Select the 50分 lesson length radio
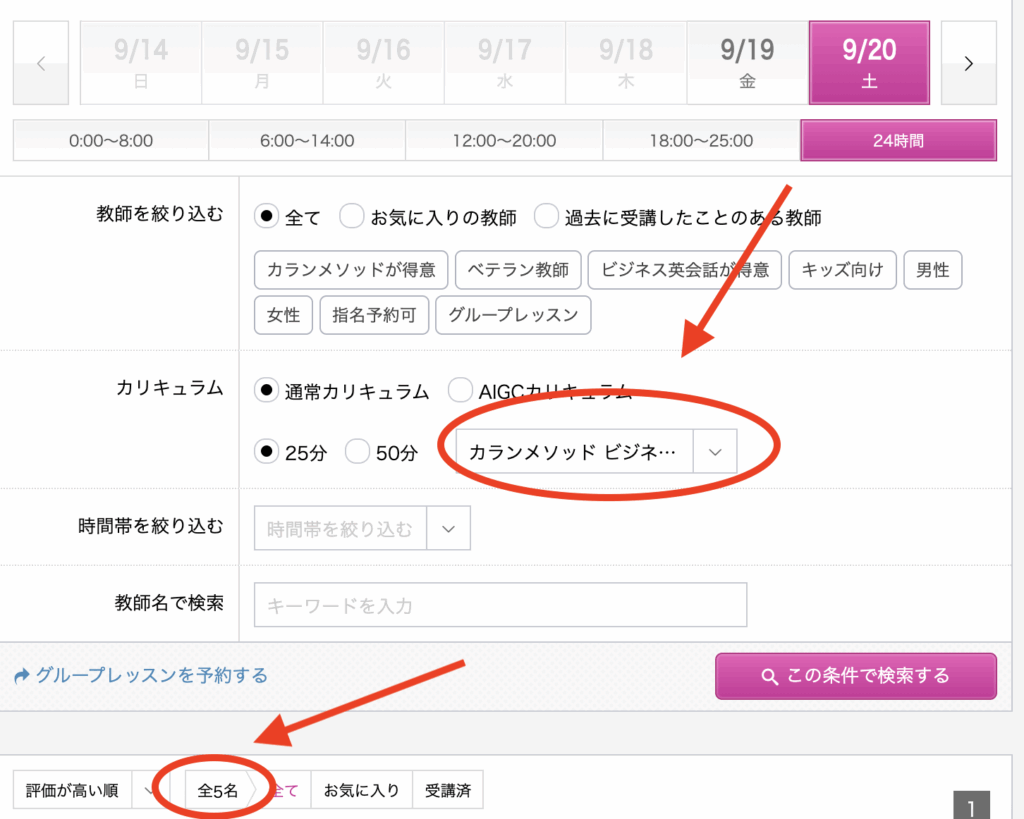The image size is (1024, 819). click(357, 452)
